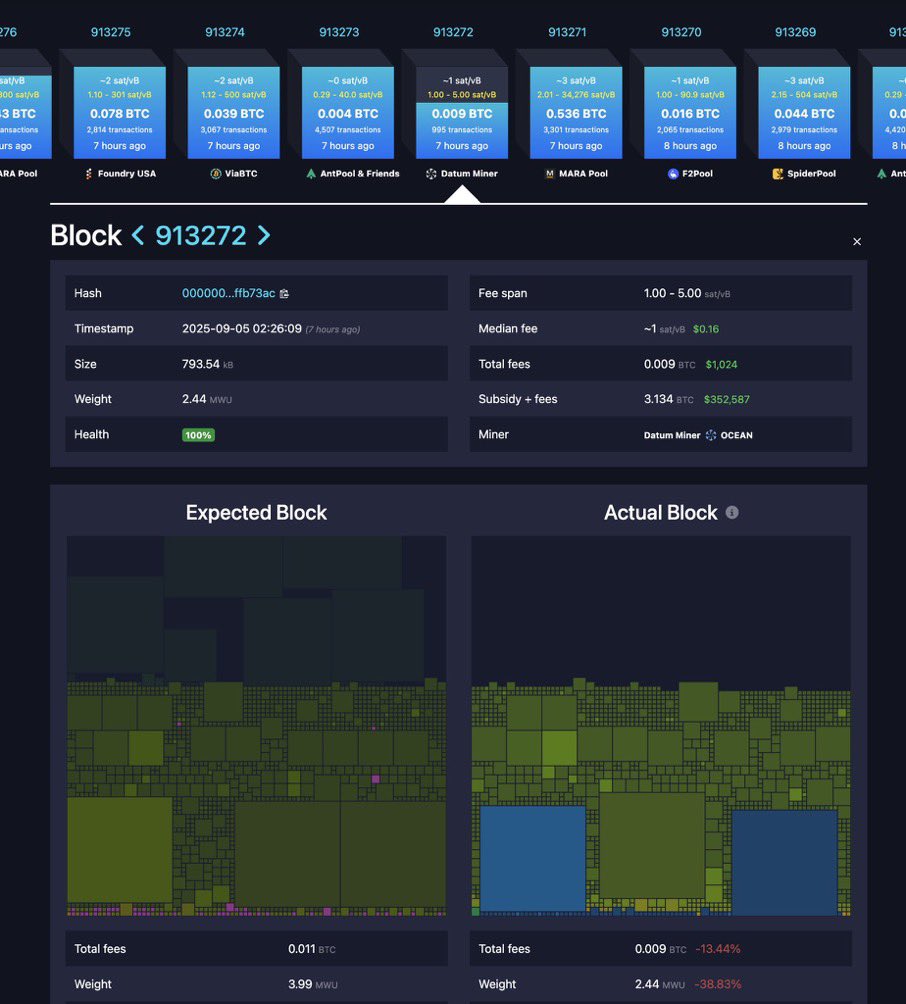The image size is (906, 1004).
Task: Click the fee span value 1.00 - 5.00
Action: [672, 293]
